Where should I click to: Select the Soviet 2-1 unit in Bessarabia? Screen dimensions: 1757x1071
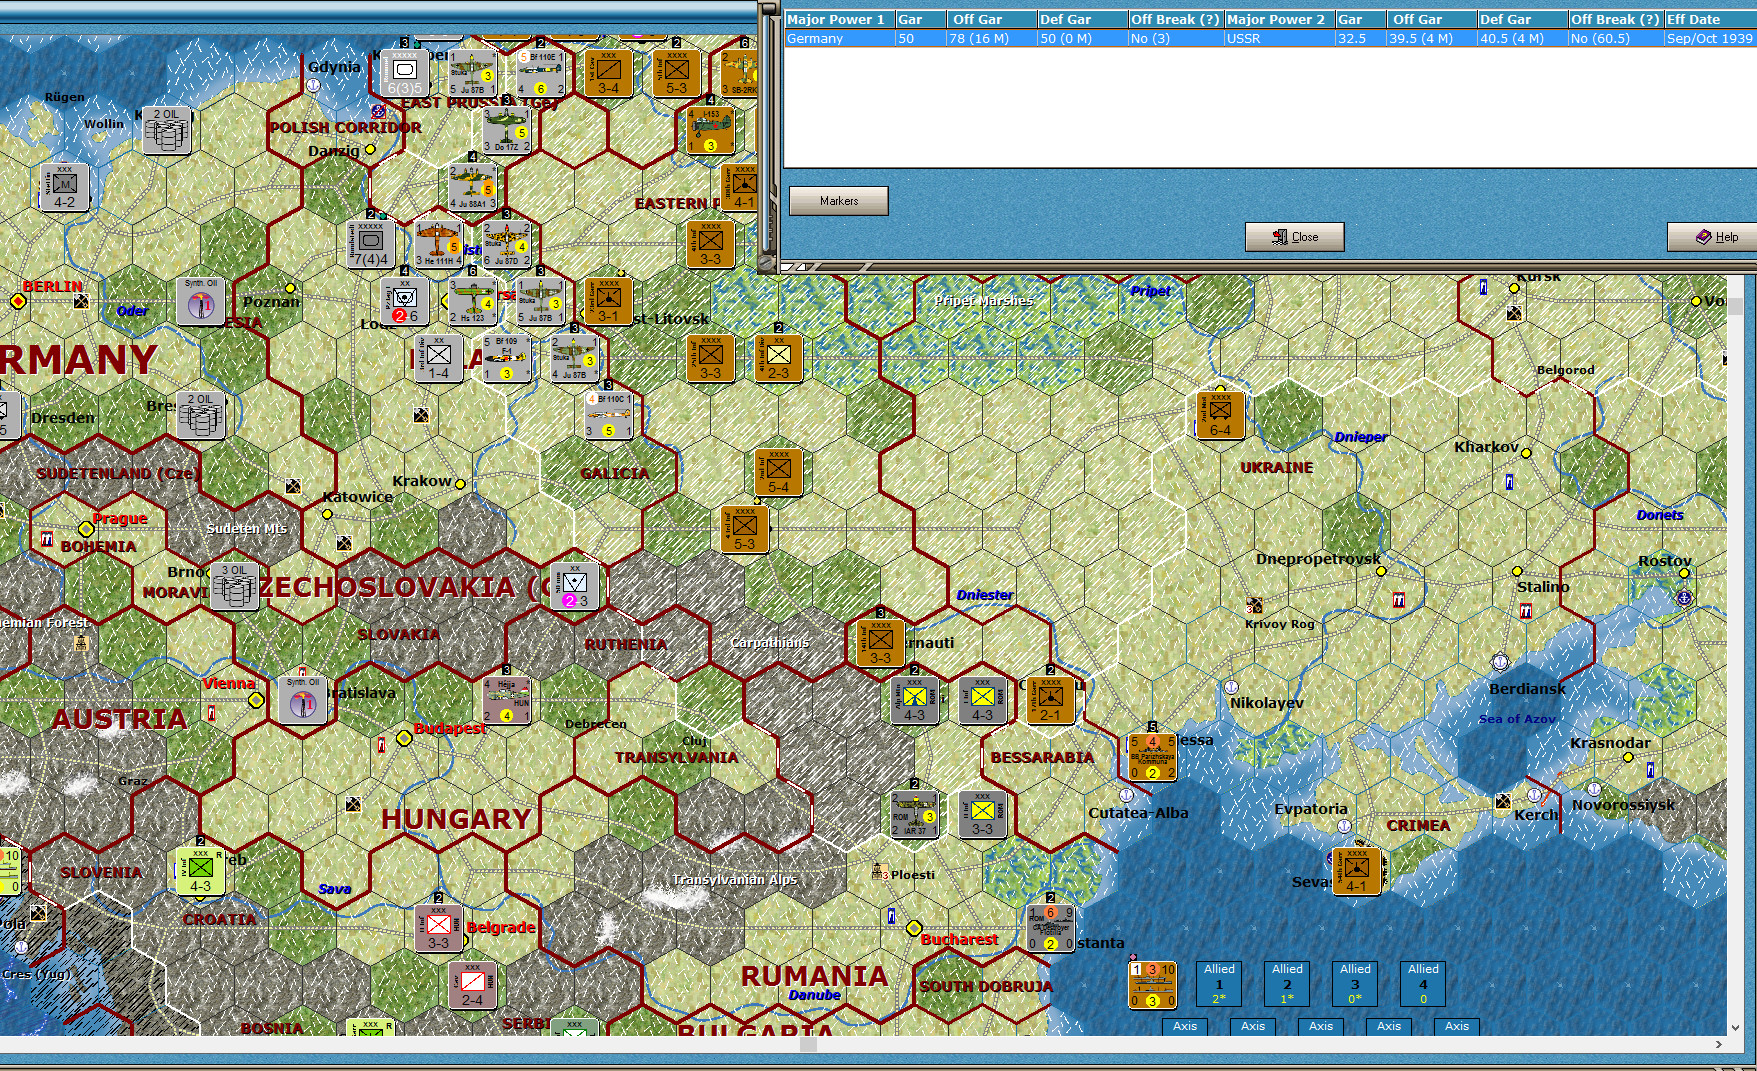point(1050,700)
